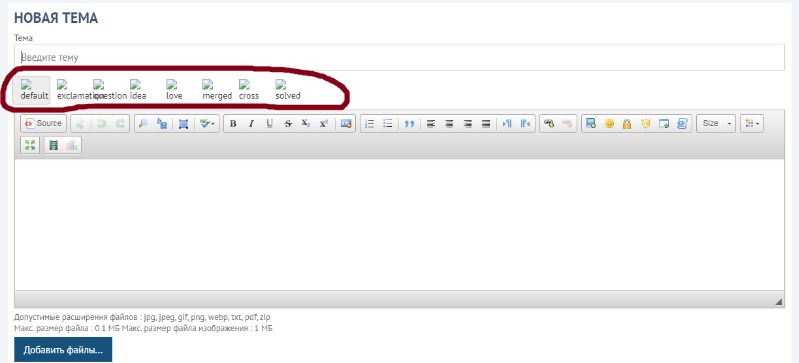
Task: Select the default topic icon
Action: pyautogui.click(x=34, y=90)
